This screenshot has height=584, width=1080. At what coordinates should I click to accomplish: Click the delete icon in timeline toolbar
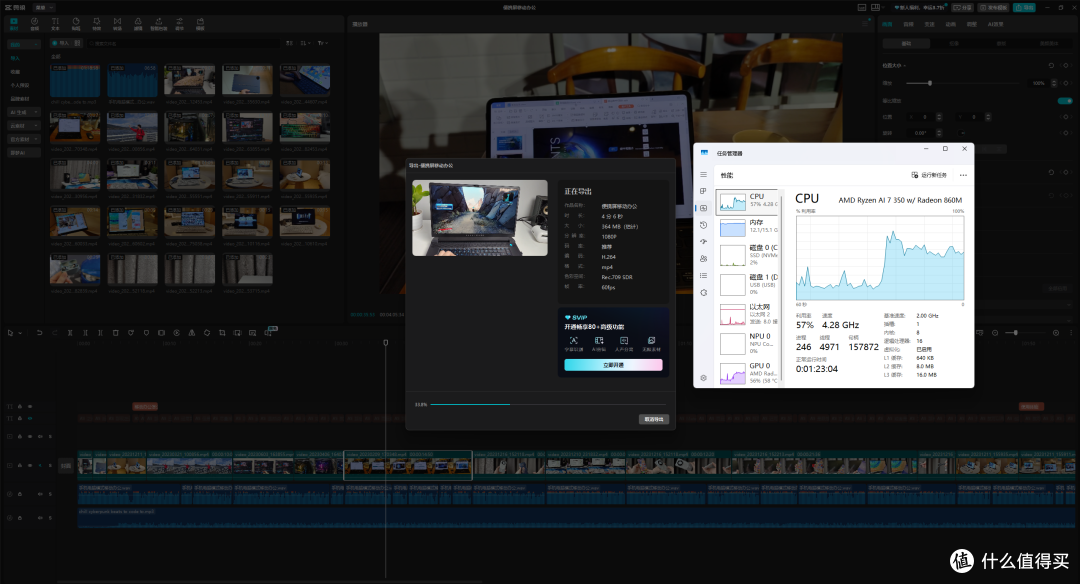115,333
